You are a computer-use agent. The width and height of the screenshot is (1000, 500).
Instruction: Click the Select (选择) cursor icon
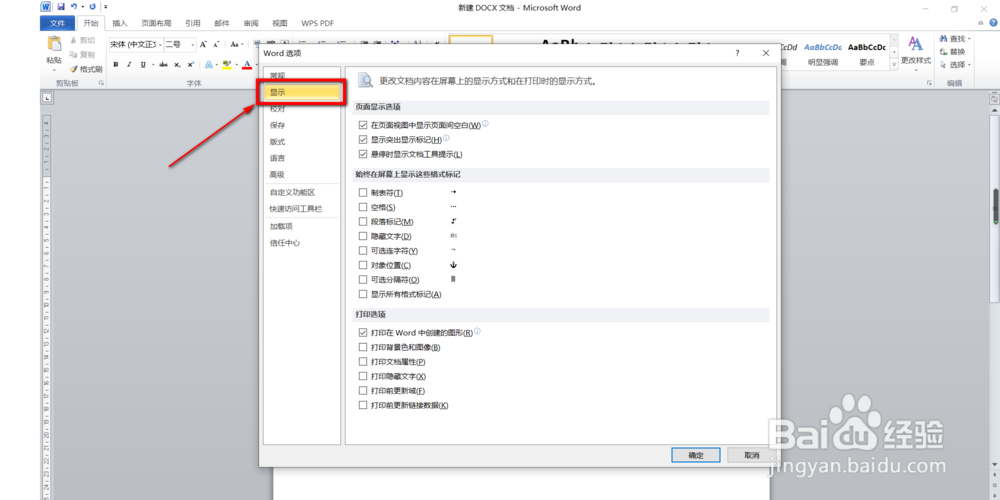pyautogui.click(x=943, y=64)
